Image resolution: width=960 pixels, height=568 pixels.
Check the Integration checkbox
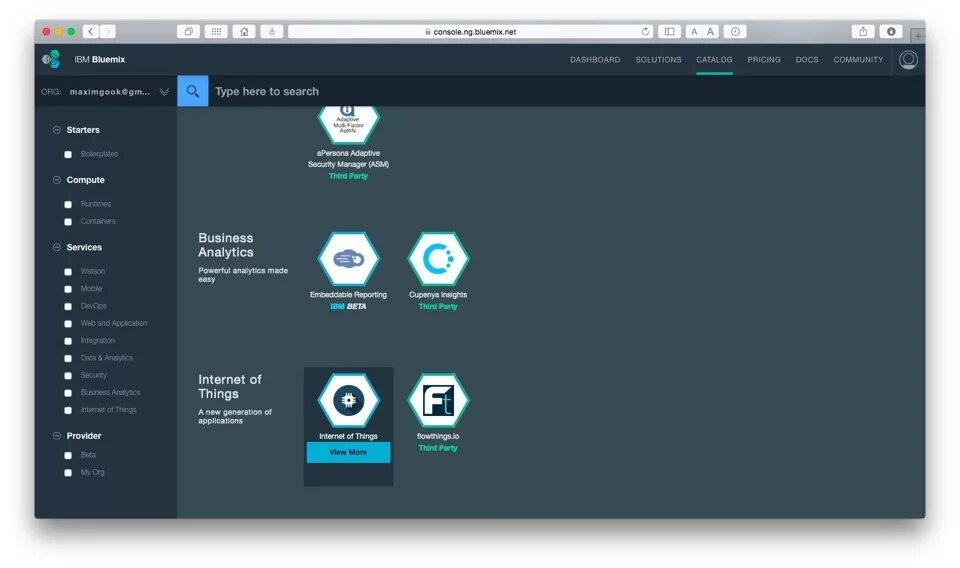[x=68, y=341]
